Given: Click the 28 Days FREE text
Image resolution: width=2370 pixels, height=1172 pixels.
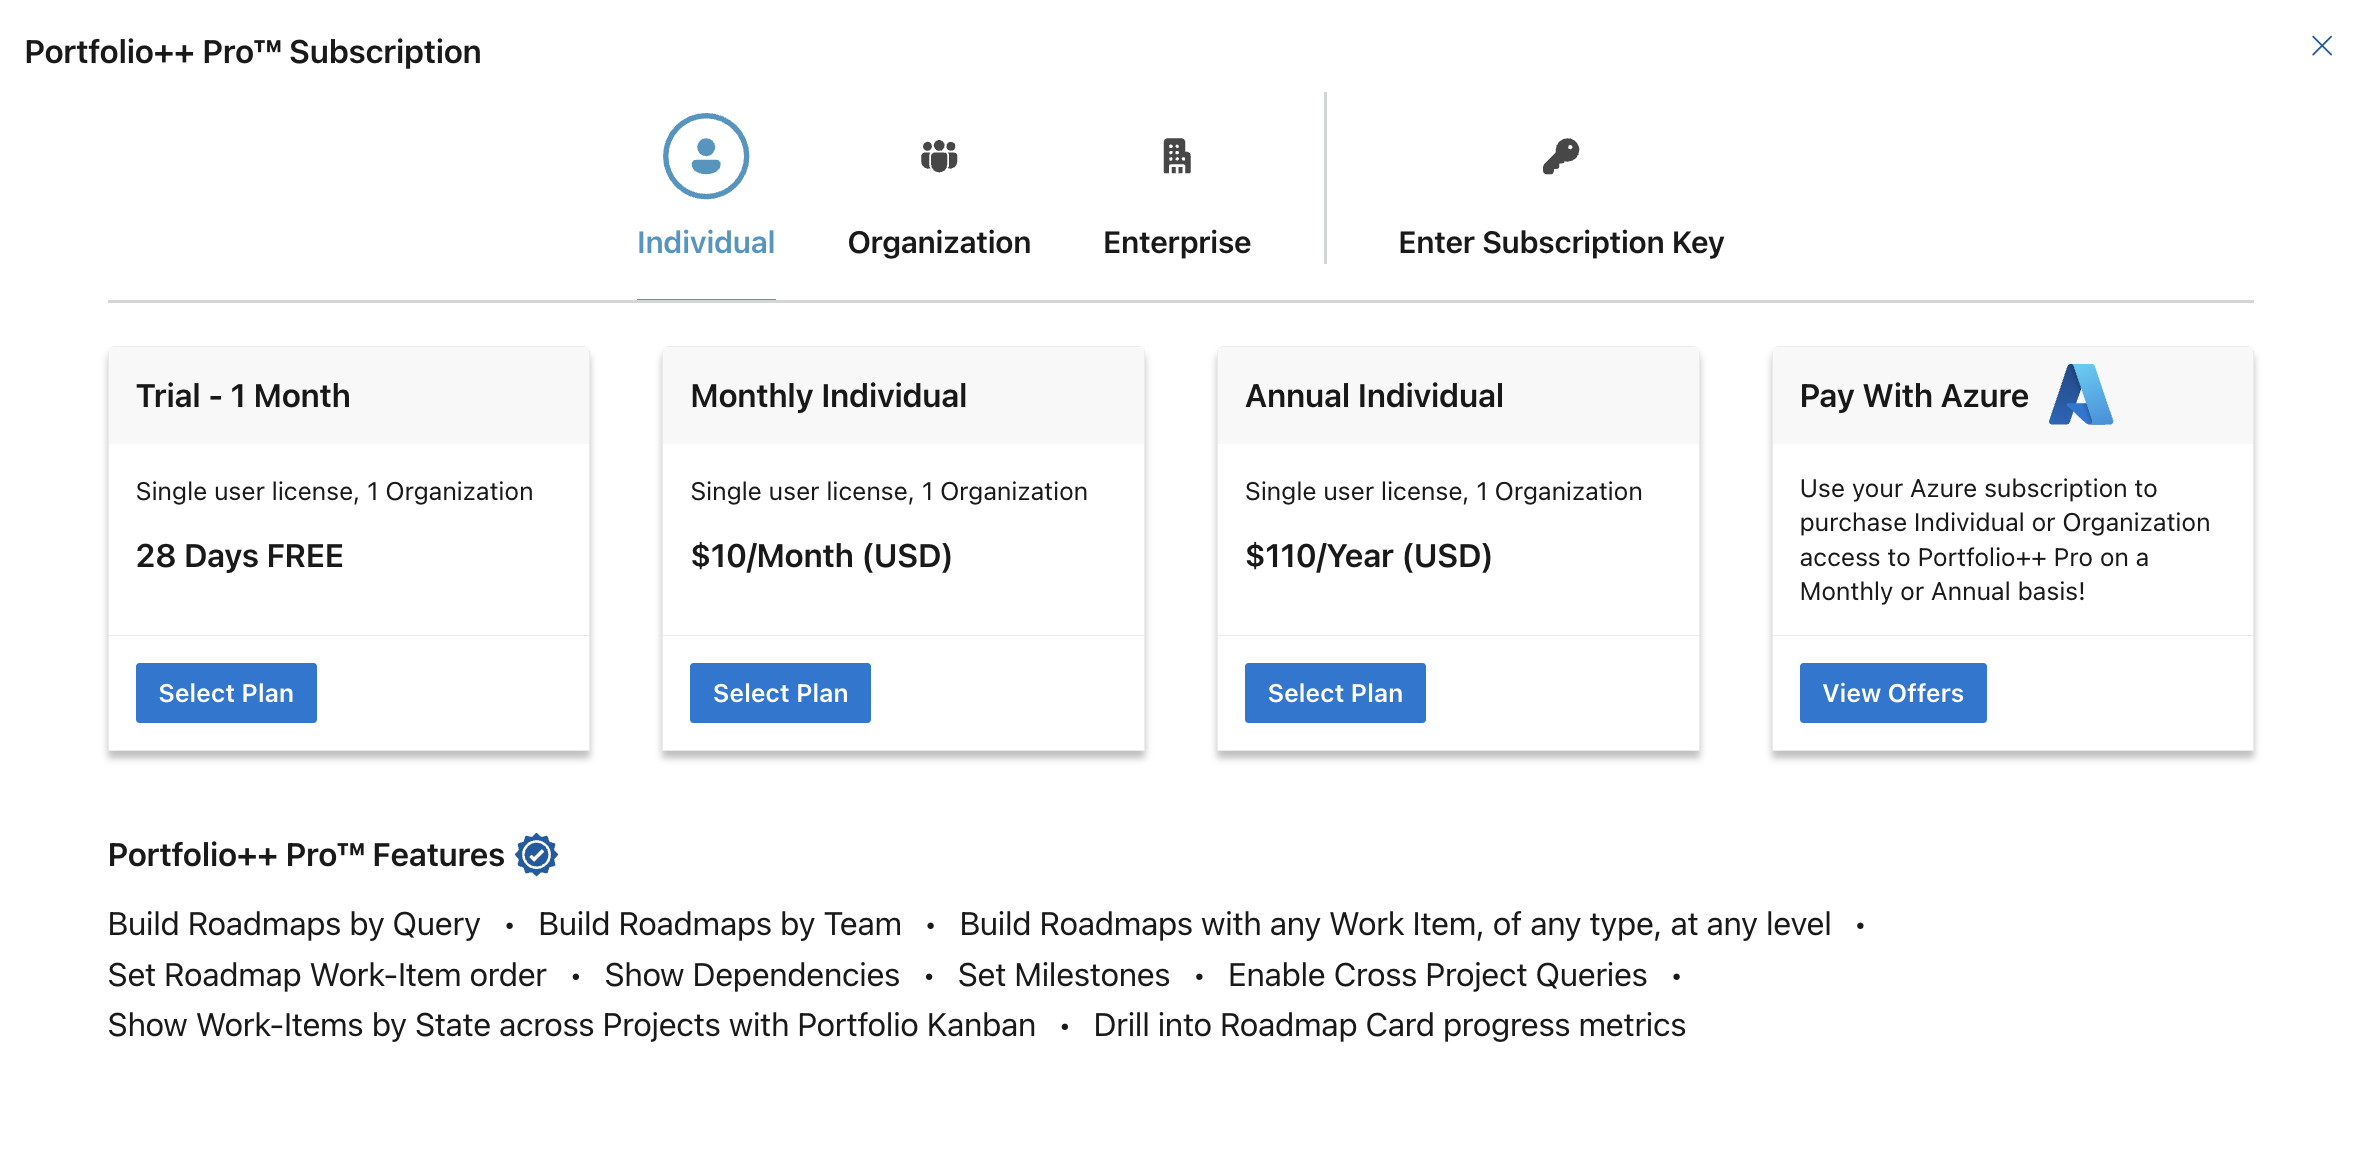Looking at the screenshot, I should coord(239,555).
